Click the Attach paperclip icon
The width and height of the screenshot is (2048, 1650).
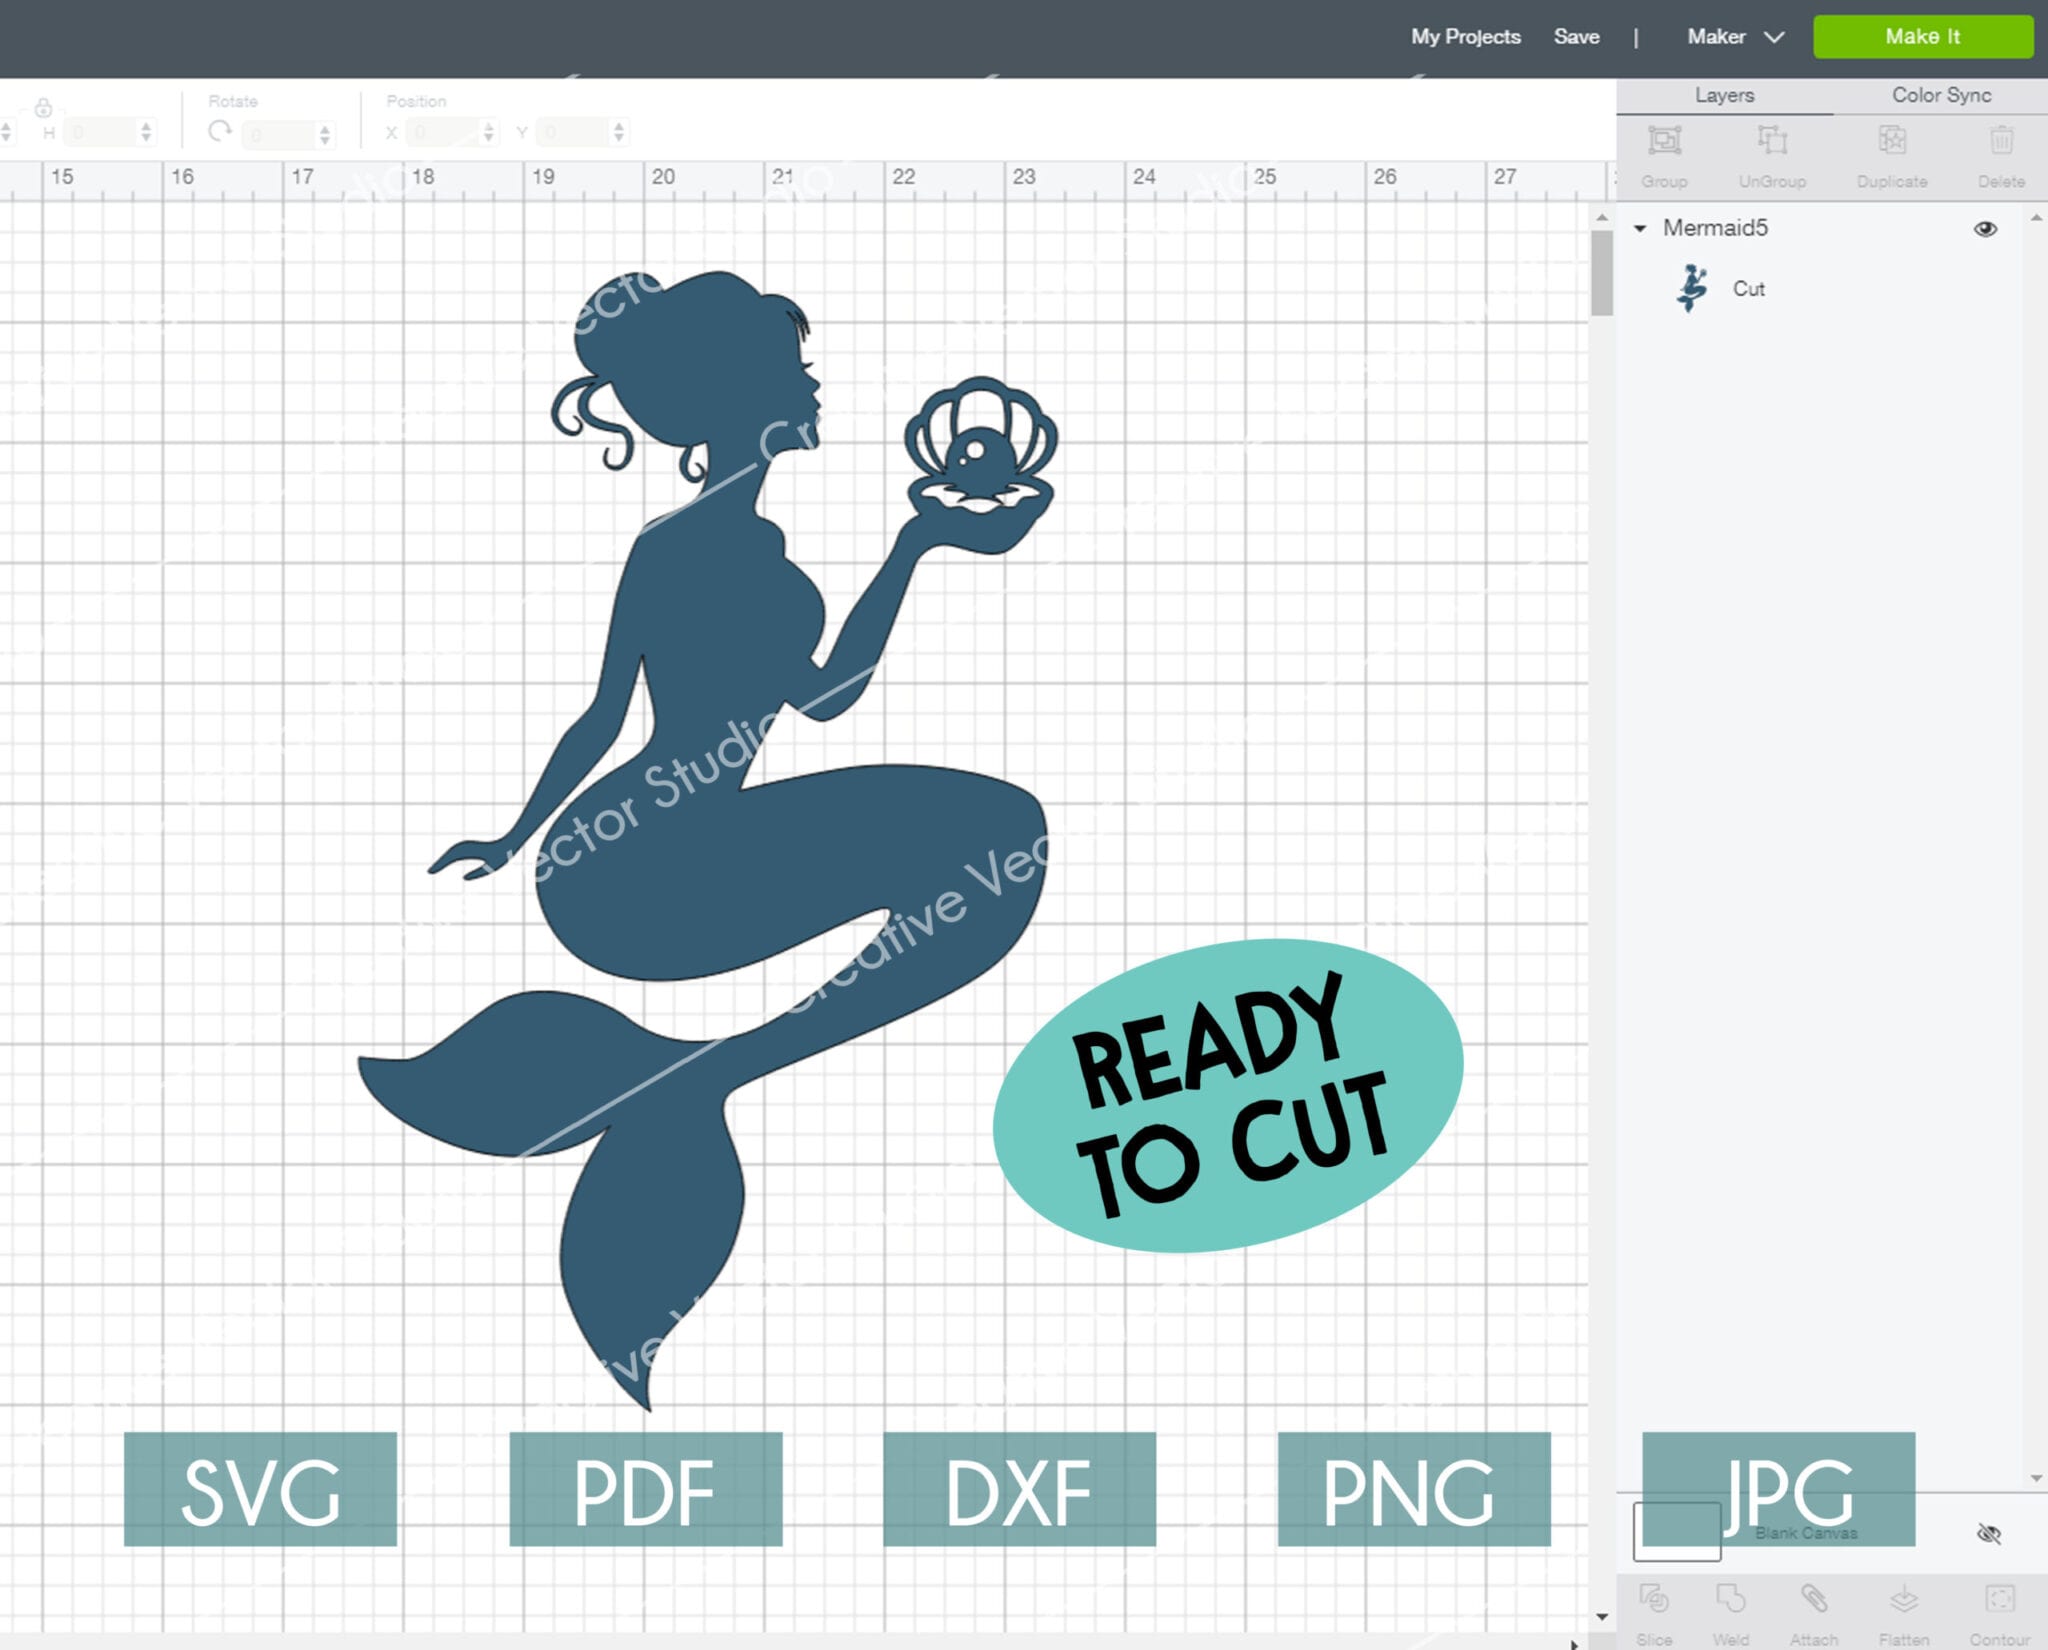coord(1813,1598)
